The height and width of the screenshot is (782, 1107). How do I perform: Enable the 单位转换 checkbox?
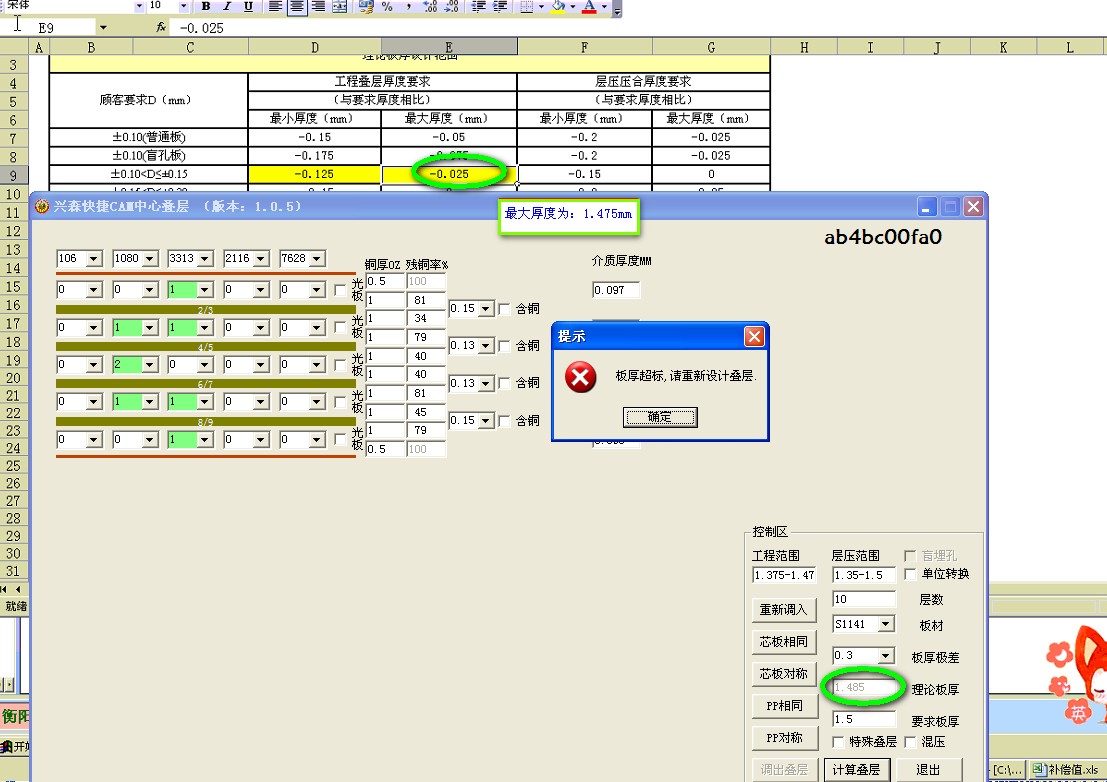point(910,574)
